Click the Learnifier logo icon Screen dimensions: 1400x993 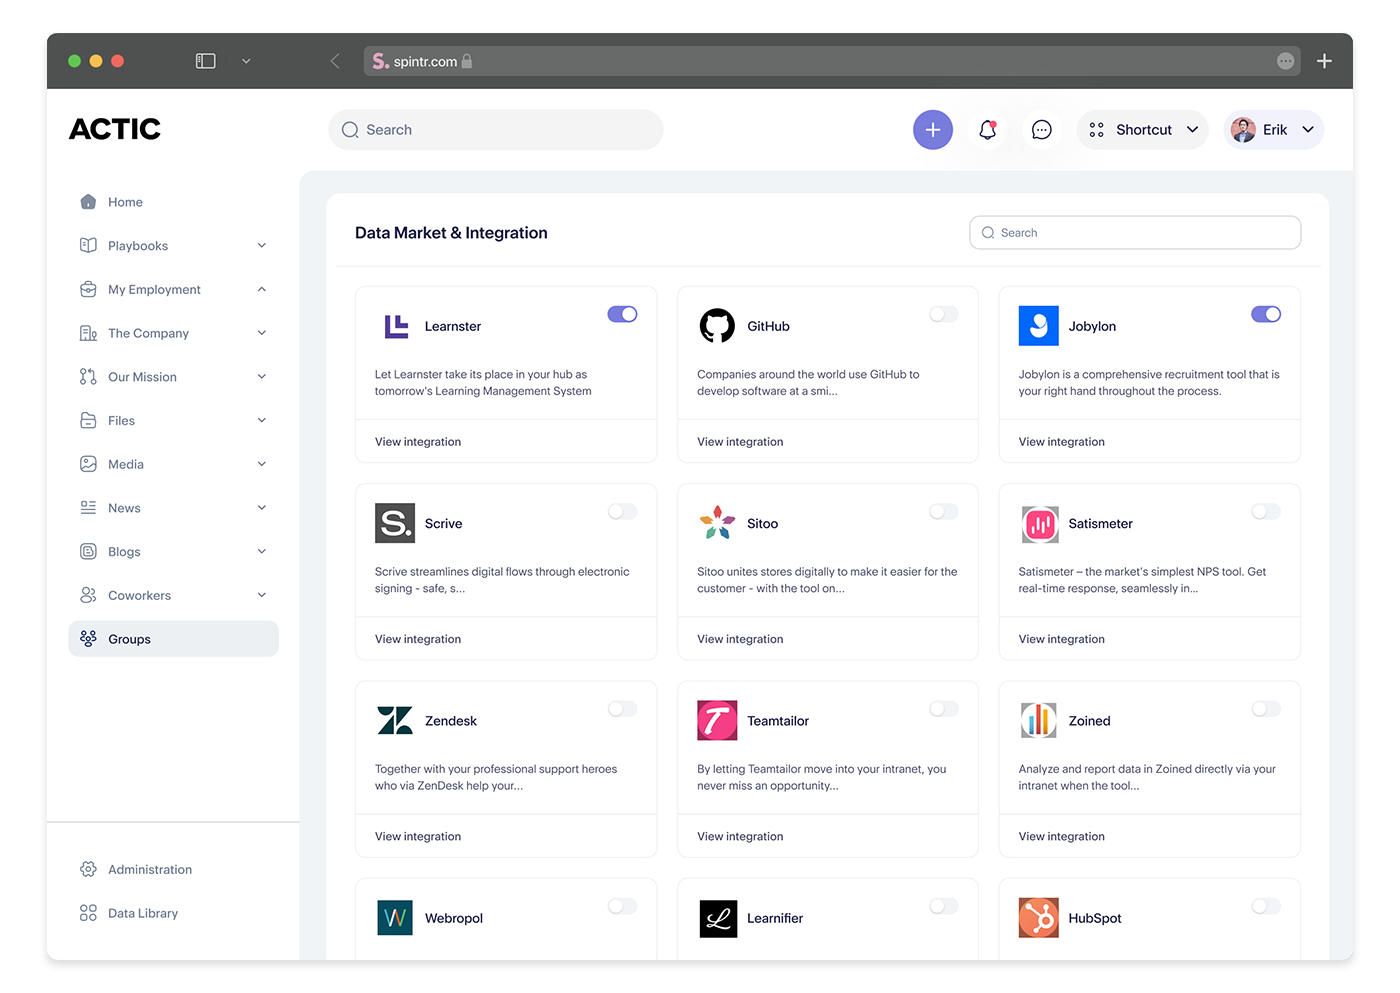click(718, 918)
